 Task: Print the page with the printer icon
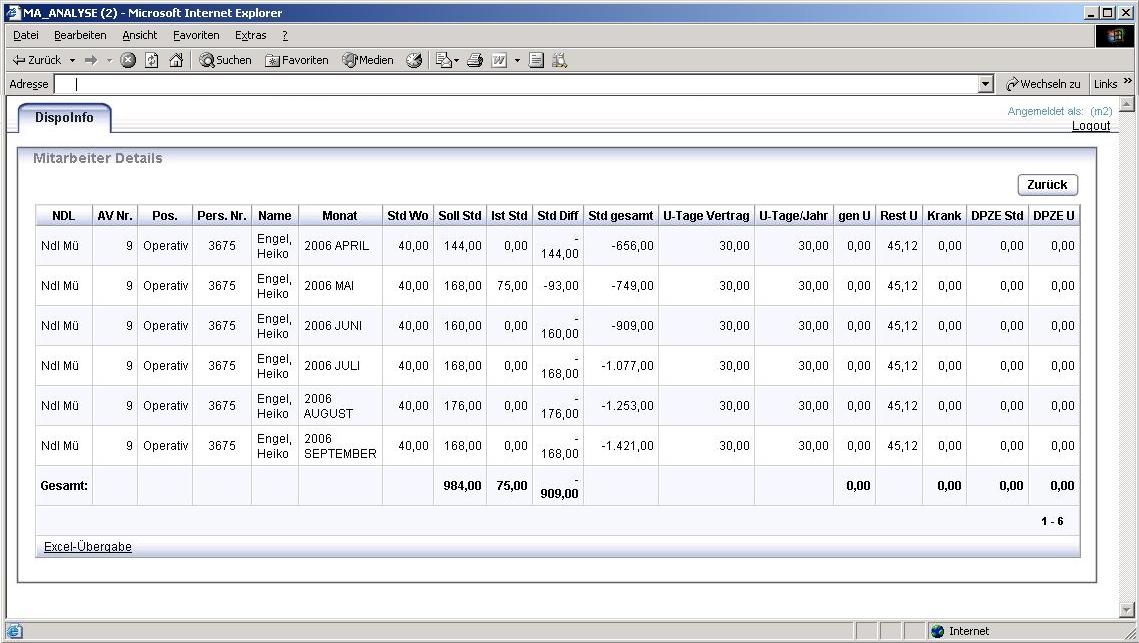[474, 60]
